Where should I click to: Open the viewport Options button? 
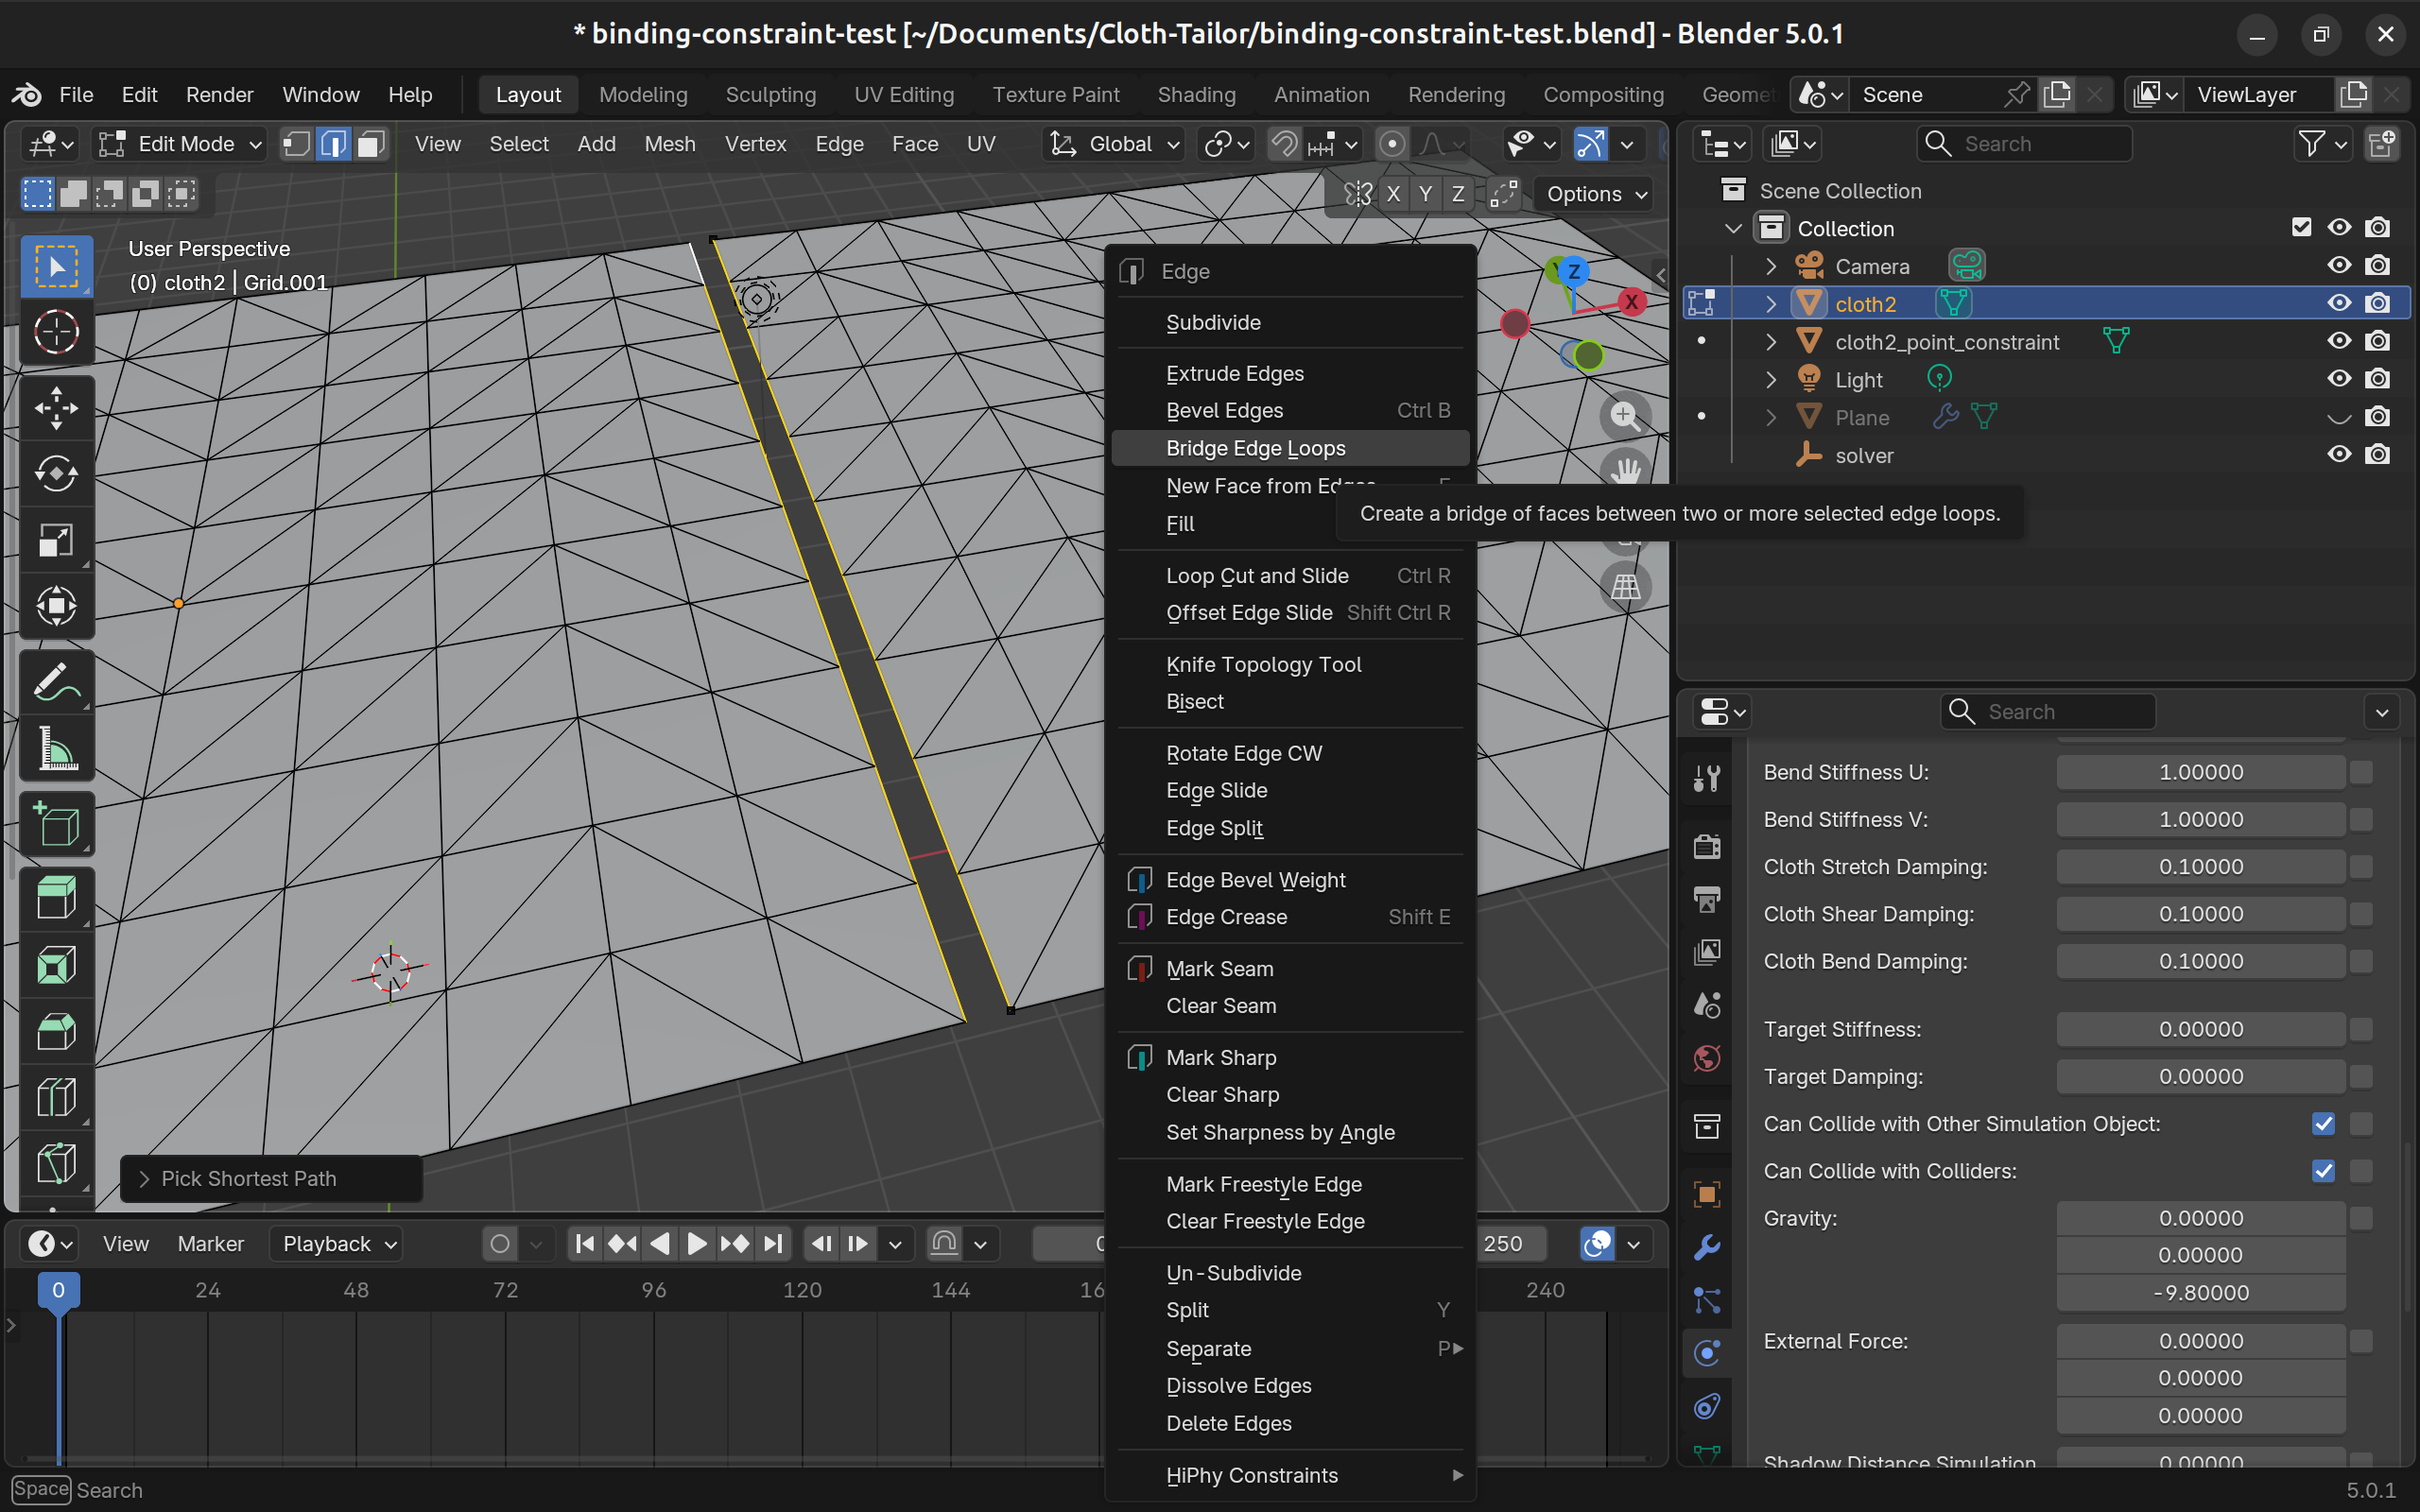click(1595, 194)
